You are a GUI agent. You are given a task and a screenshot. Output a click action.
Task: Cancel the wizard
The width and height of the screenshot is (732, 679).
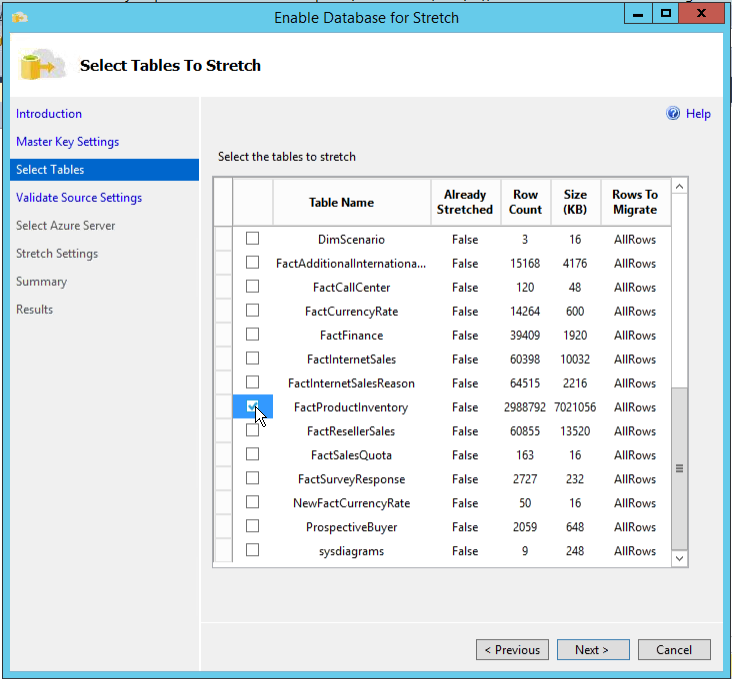[674, 650]
